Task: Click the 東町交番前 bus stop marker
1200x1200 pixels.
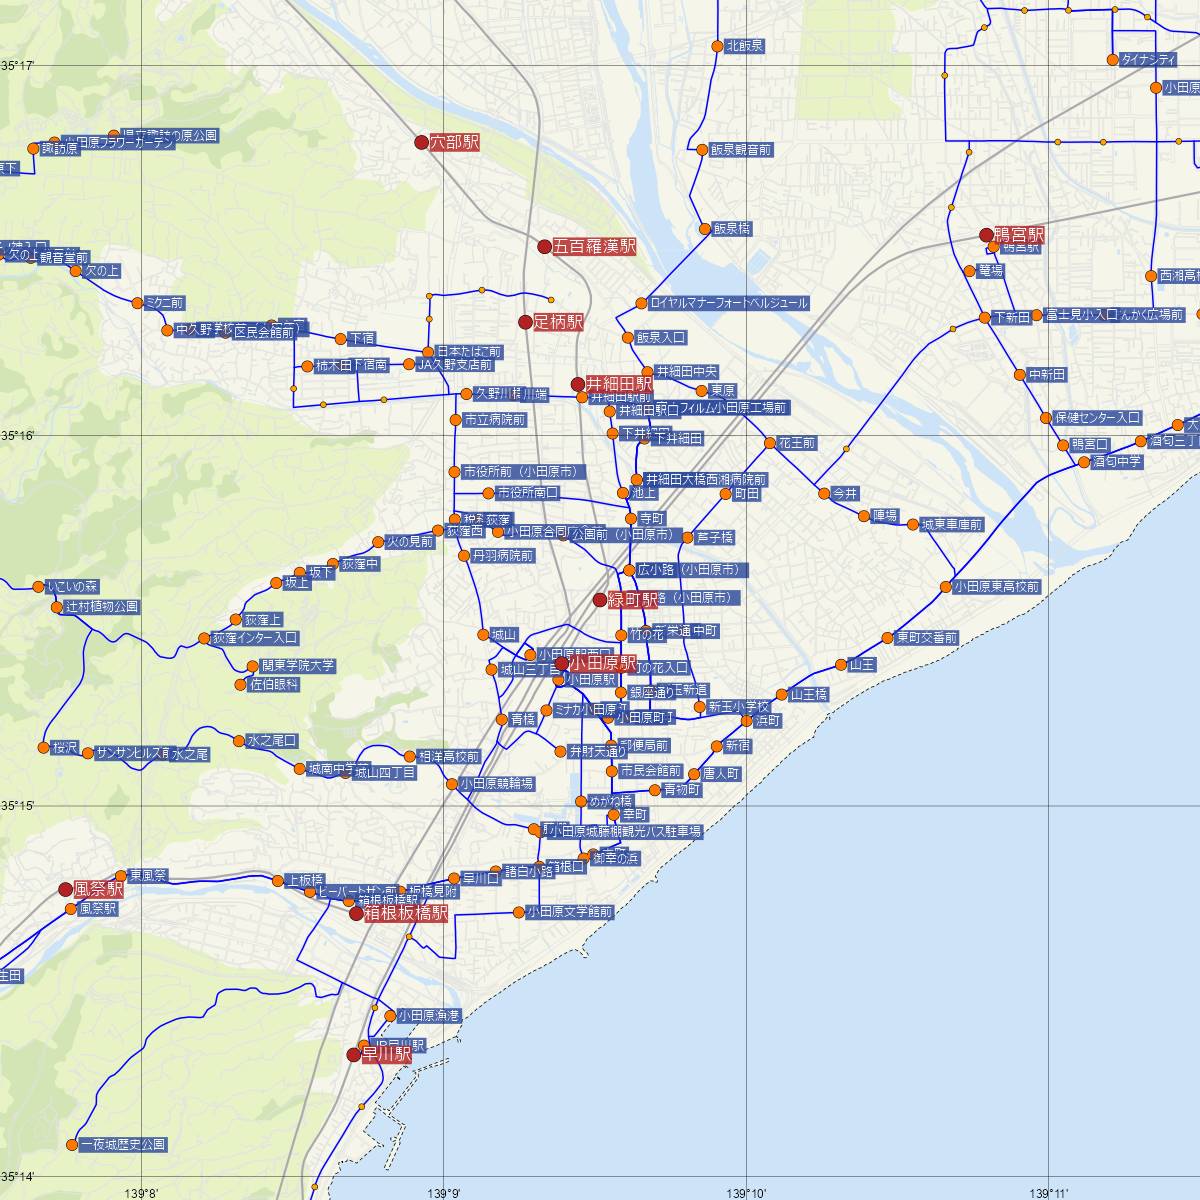Action: tap(887, 638)
